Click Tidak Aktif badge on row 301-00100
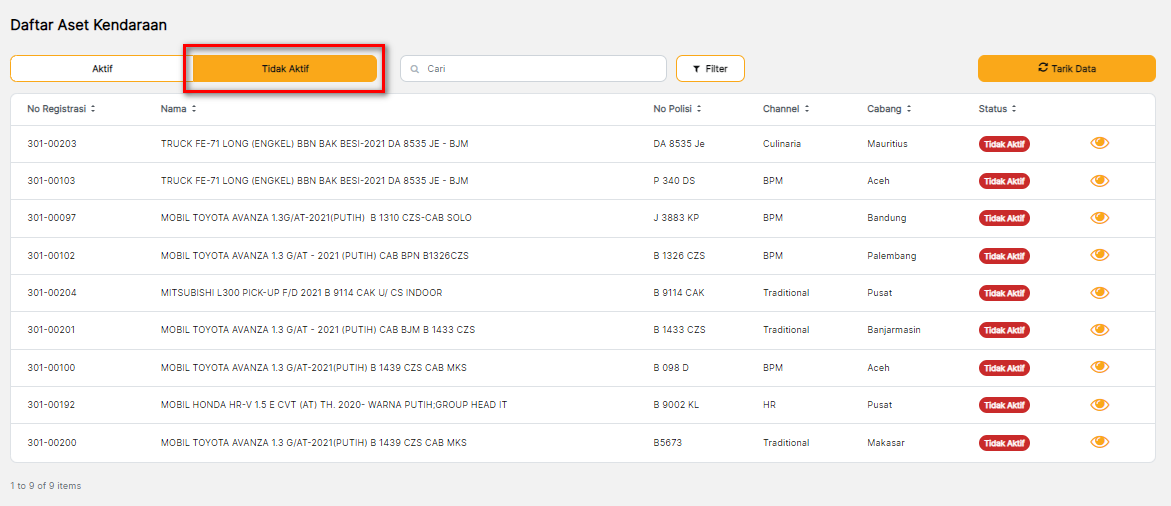This screenshot has width=1171, height=506. tap(1004, 368)
